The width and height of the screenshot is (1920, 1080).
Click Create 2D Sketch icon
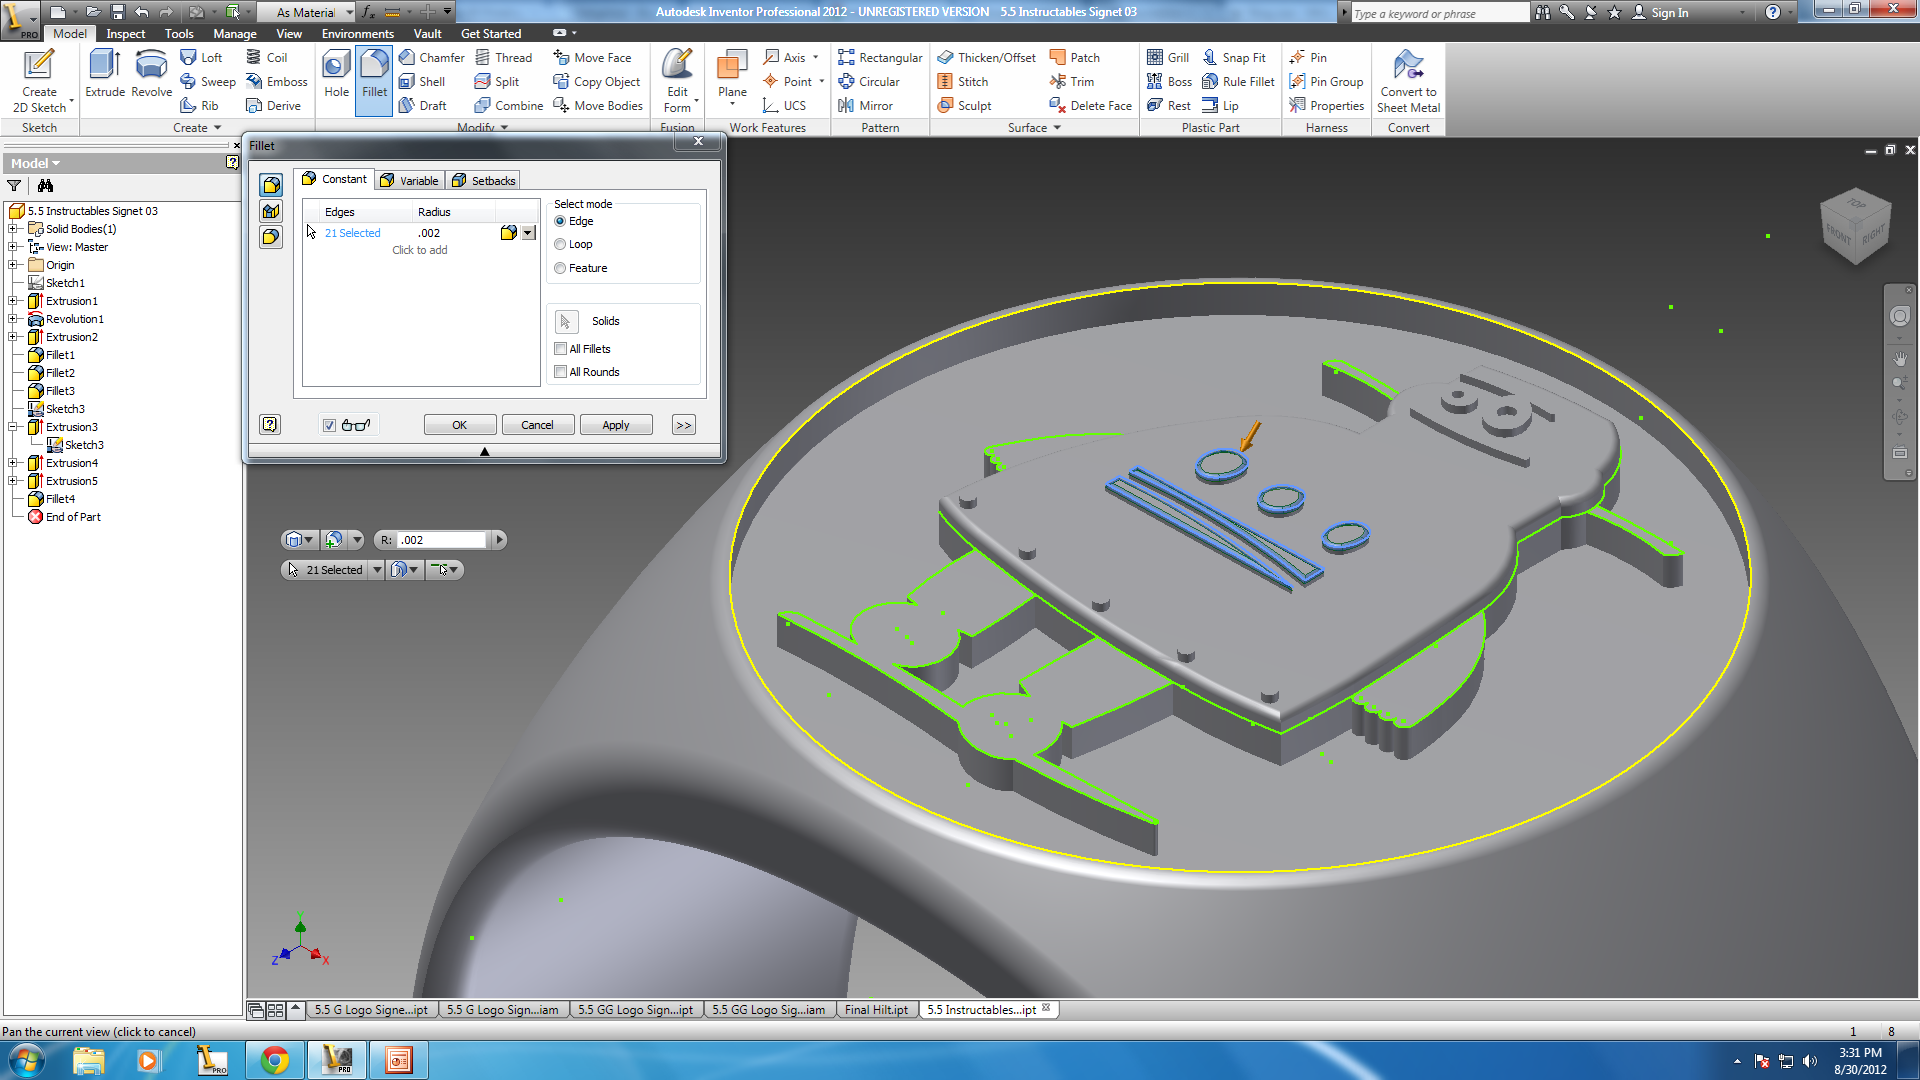[39, 80]
